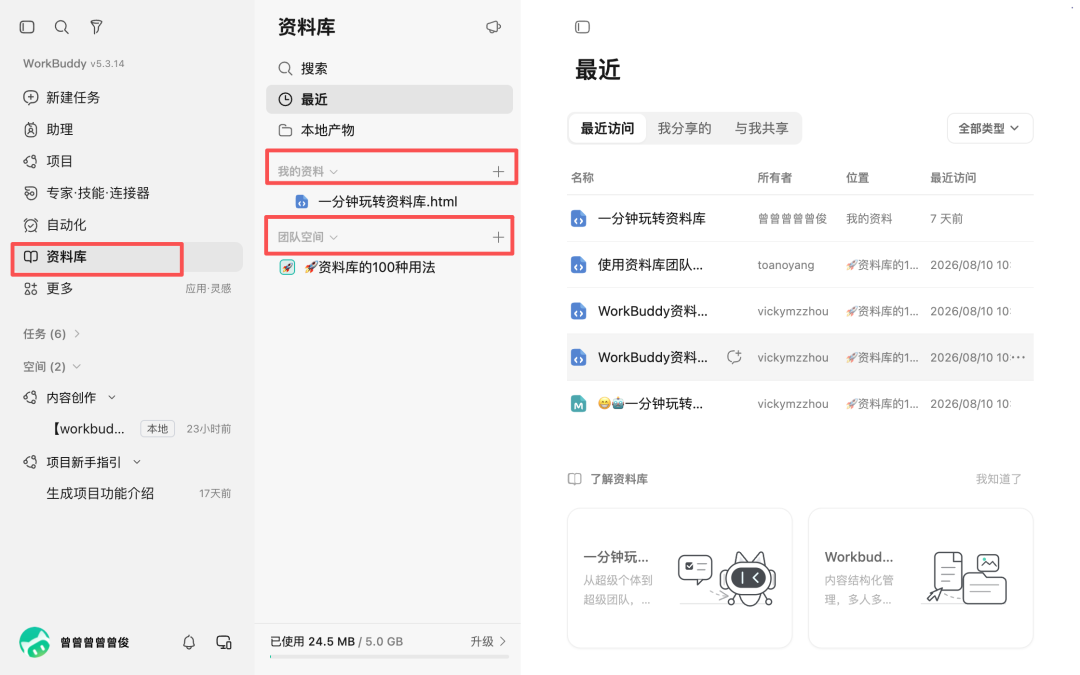
Task: Click the sync icon in the highlighted WorkBuddy资料... row
Action: pos(734,357)
